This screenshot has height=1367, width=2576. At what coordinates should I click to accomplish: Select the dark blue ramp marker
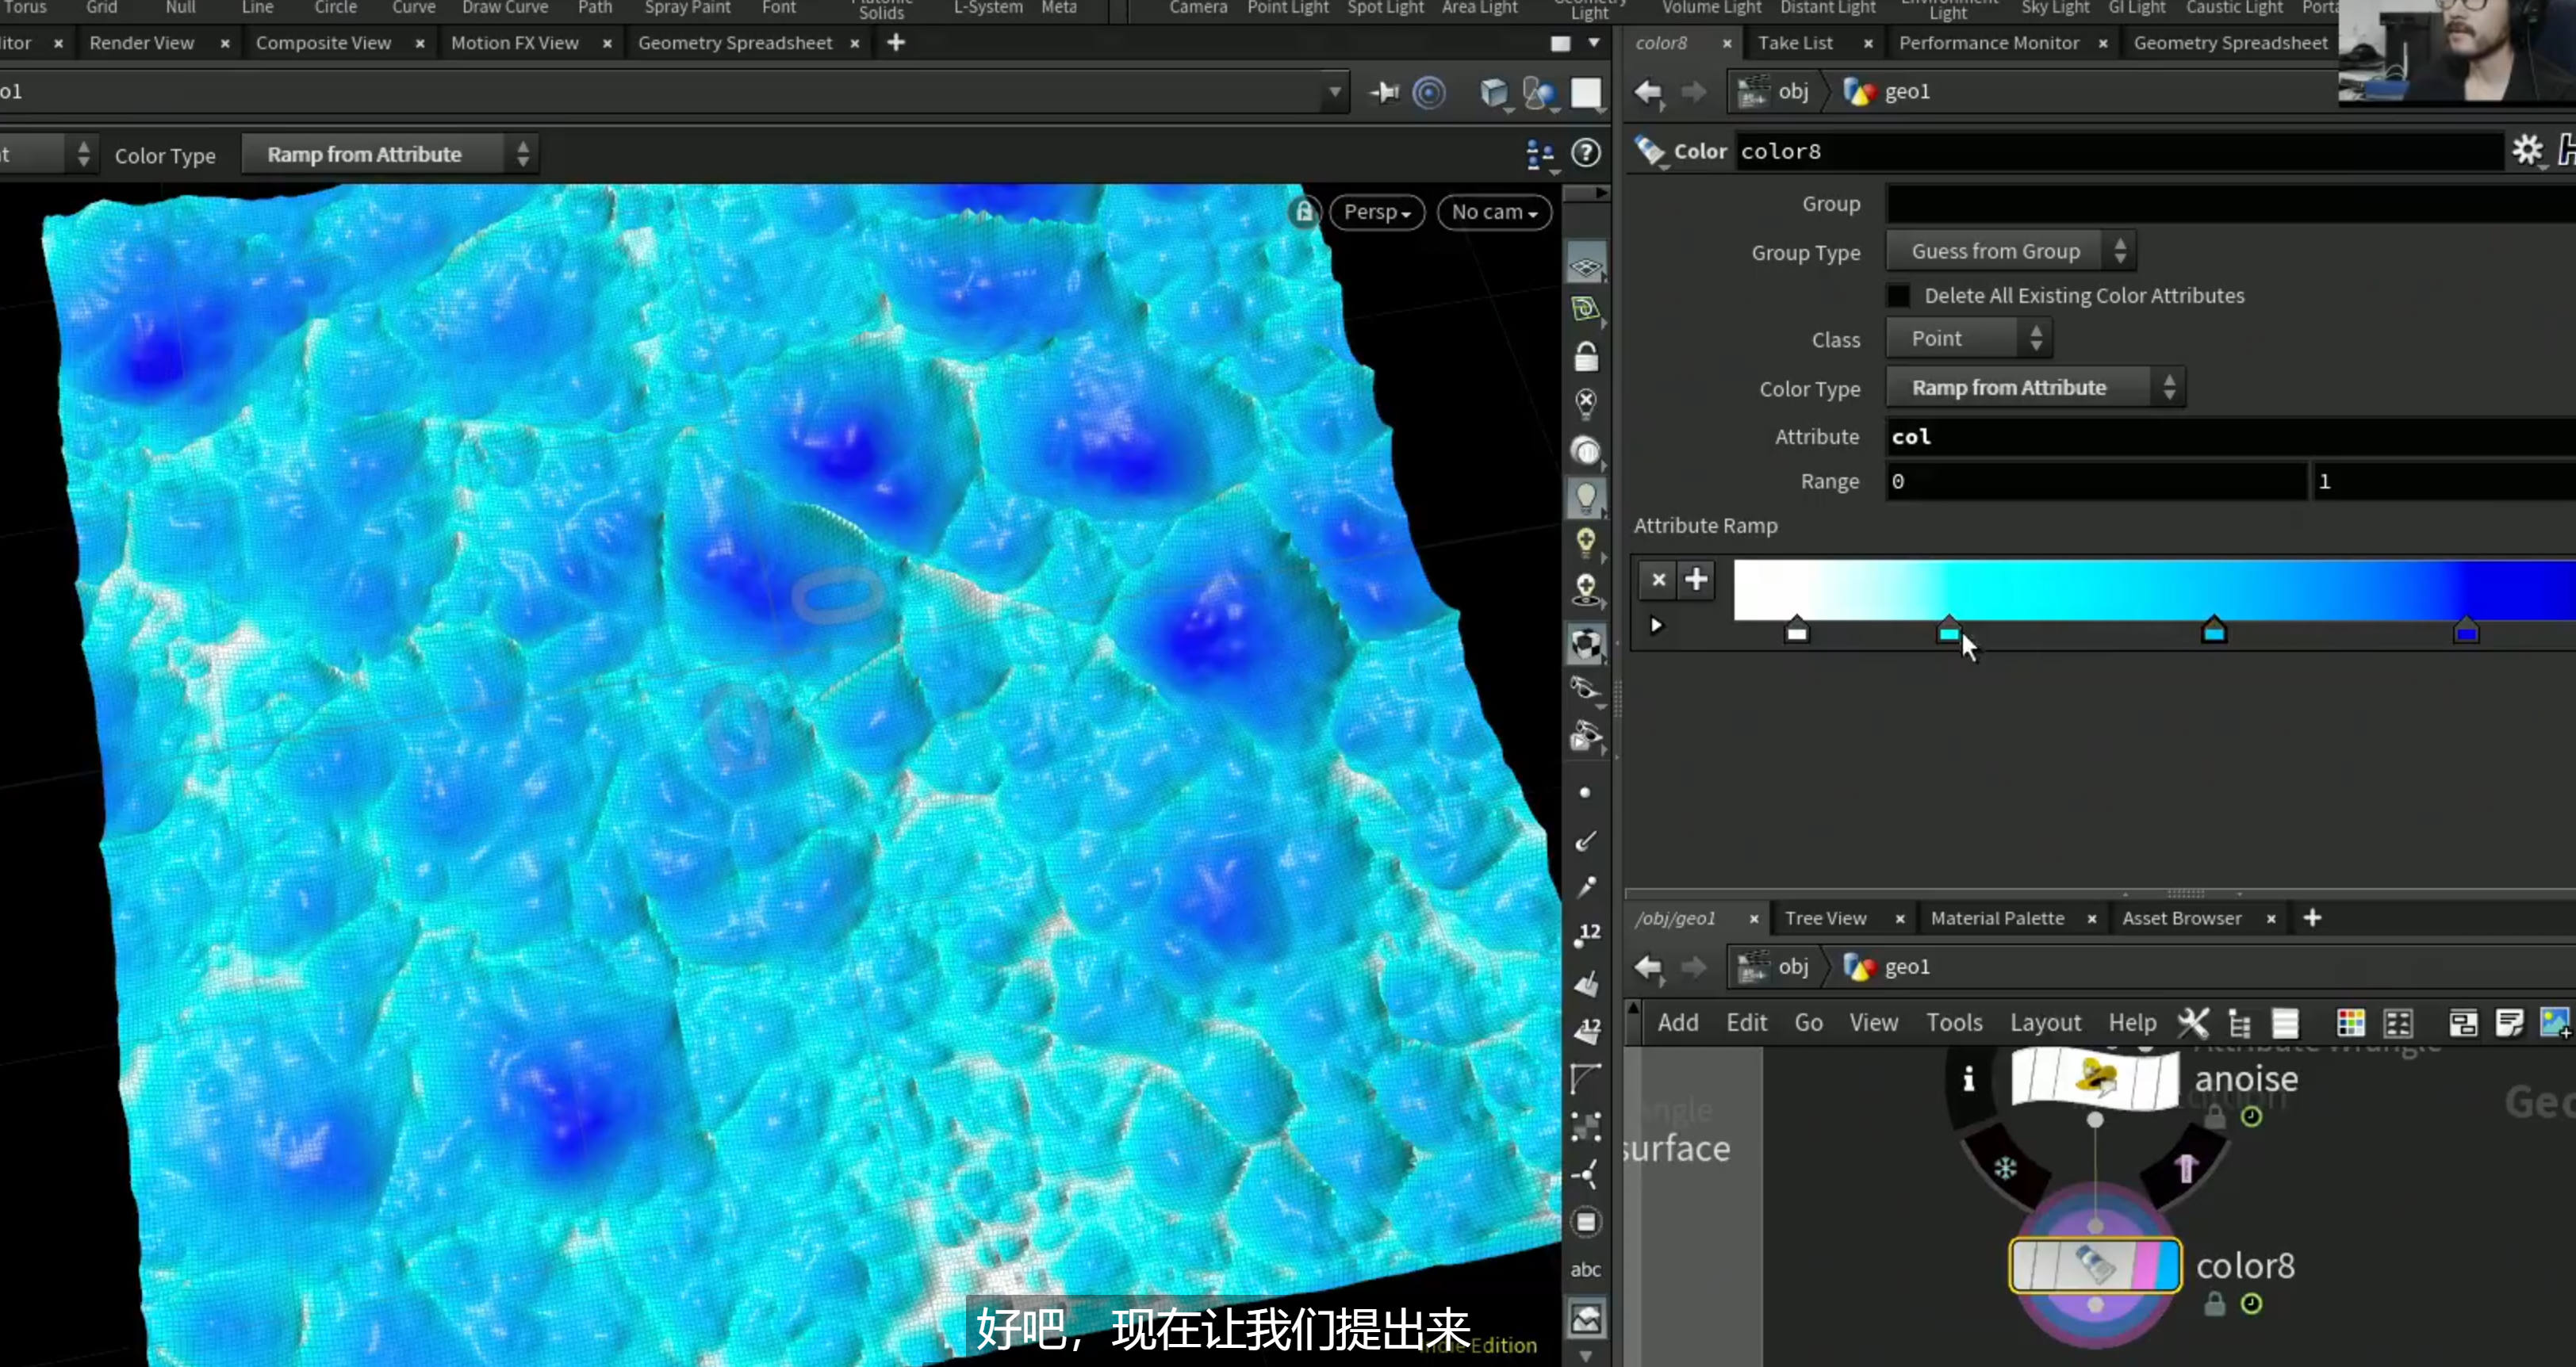coord(2466,630)
